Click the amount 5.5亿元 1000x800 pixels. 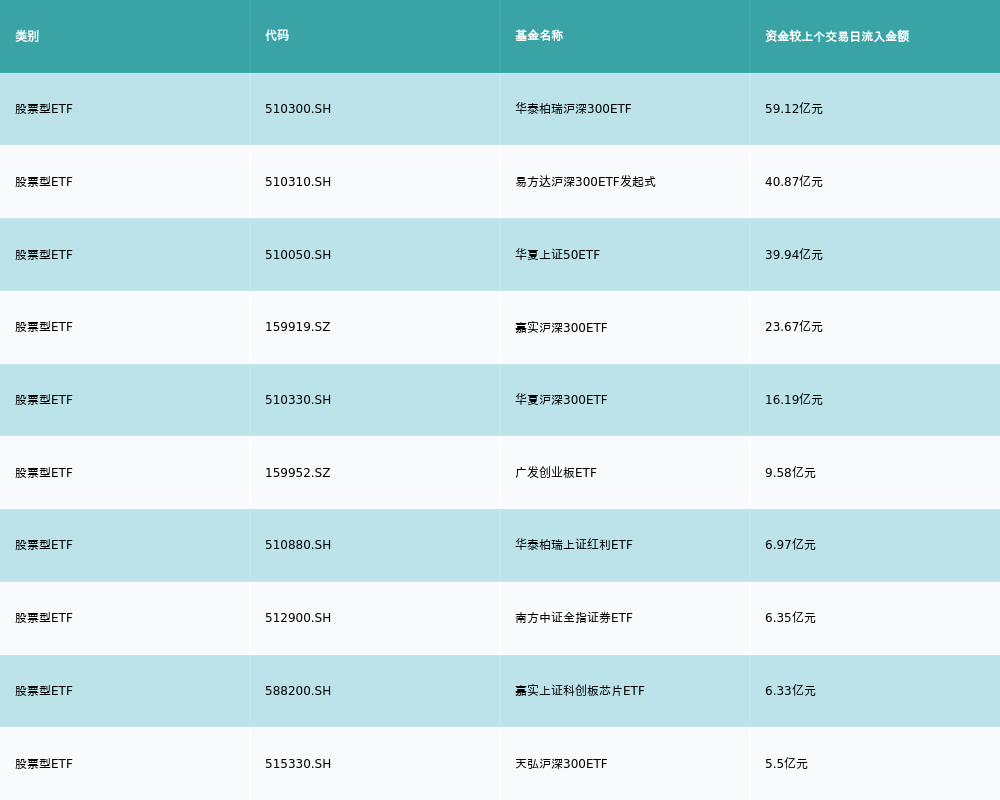[x=786, y=764]
